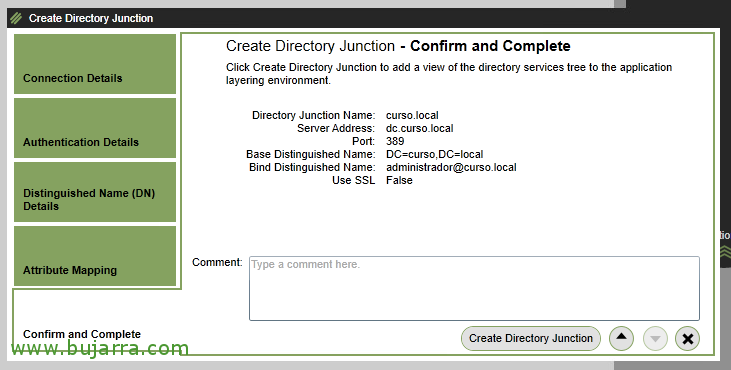Click the striped logo icon in title bar
Screen dimensions: 731x370
click(x=16, y=18)
